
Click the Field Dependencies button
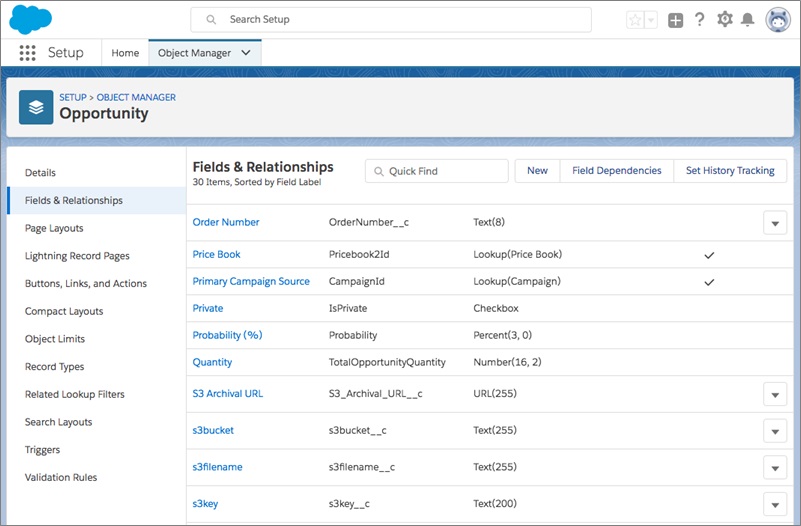(x=617, y=171)
